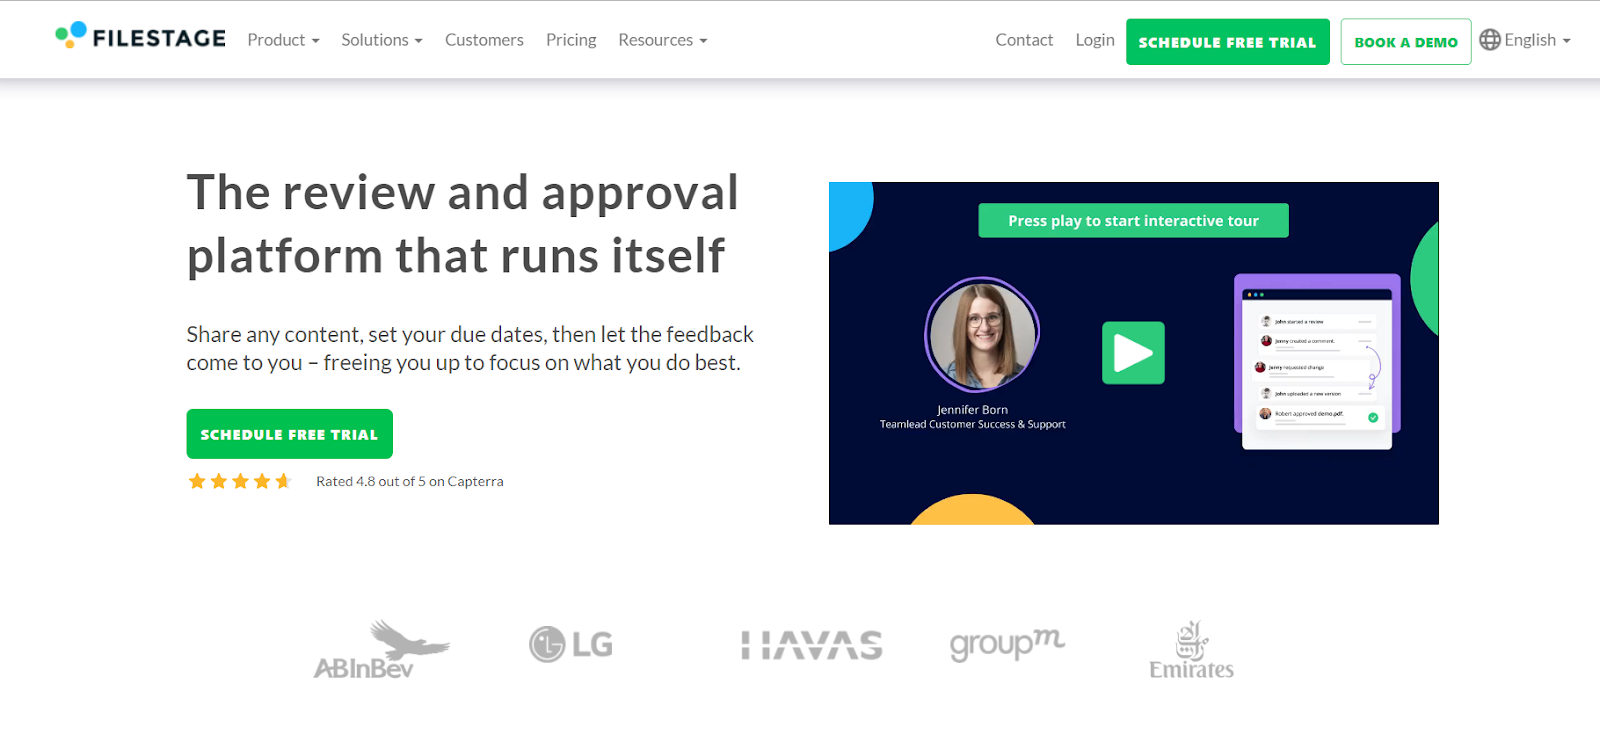
Task: Click the review activity preview card
Action: pos(1317,362)
